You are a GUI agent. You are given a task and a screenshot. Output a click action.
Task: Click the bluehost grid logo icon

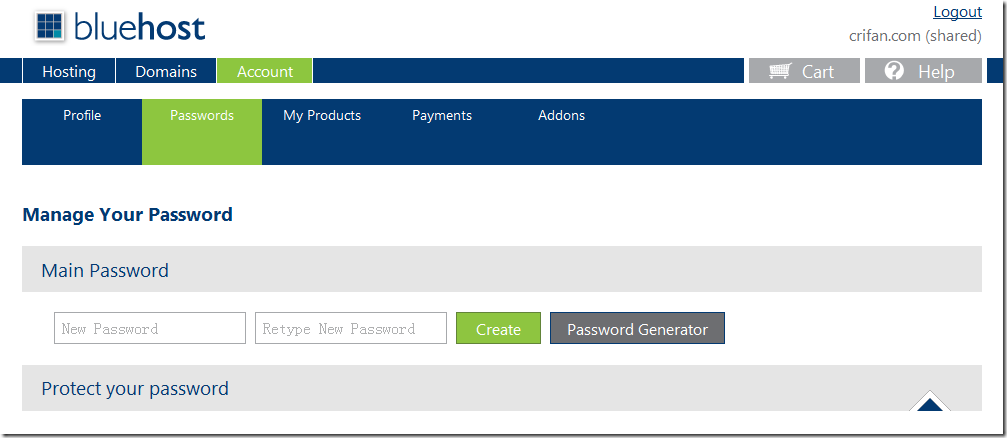(x=49, y=26)
